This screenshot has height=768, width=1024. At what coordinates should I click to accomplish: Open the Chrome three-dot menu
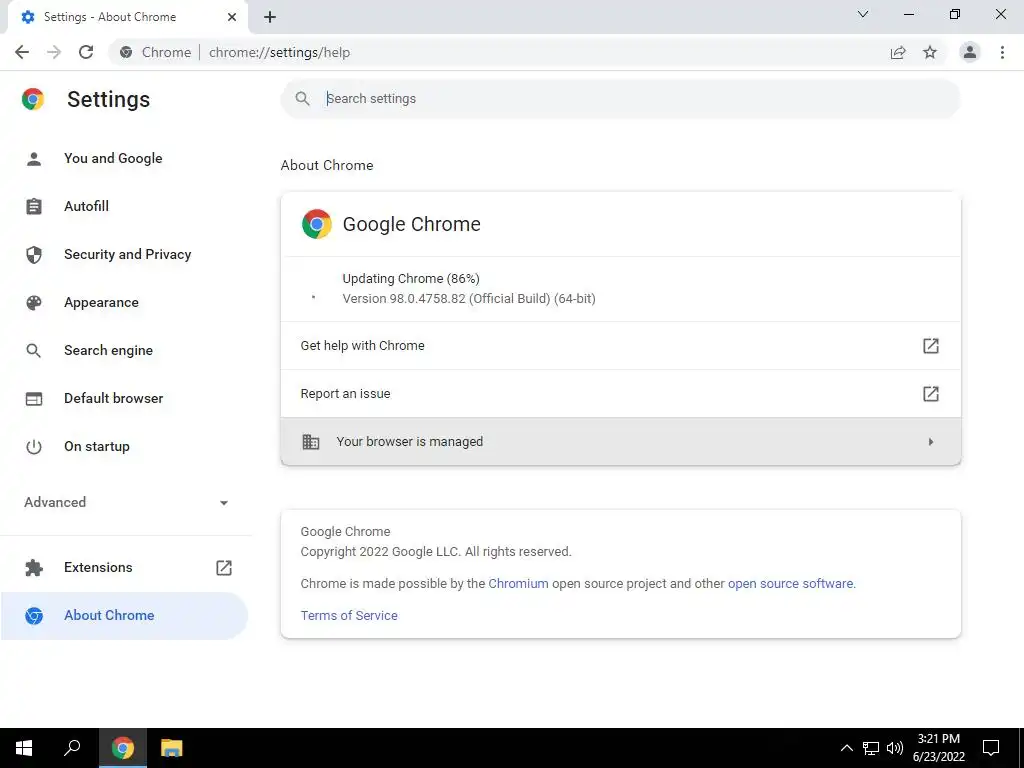tap(1002, 52)
